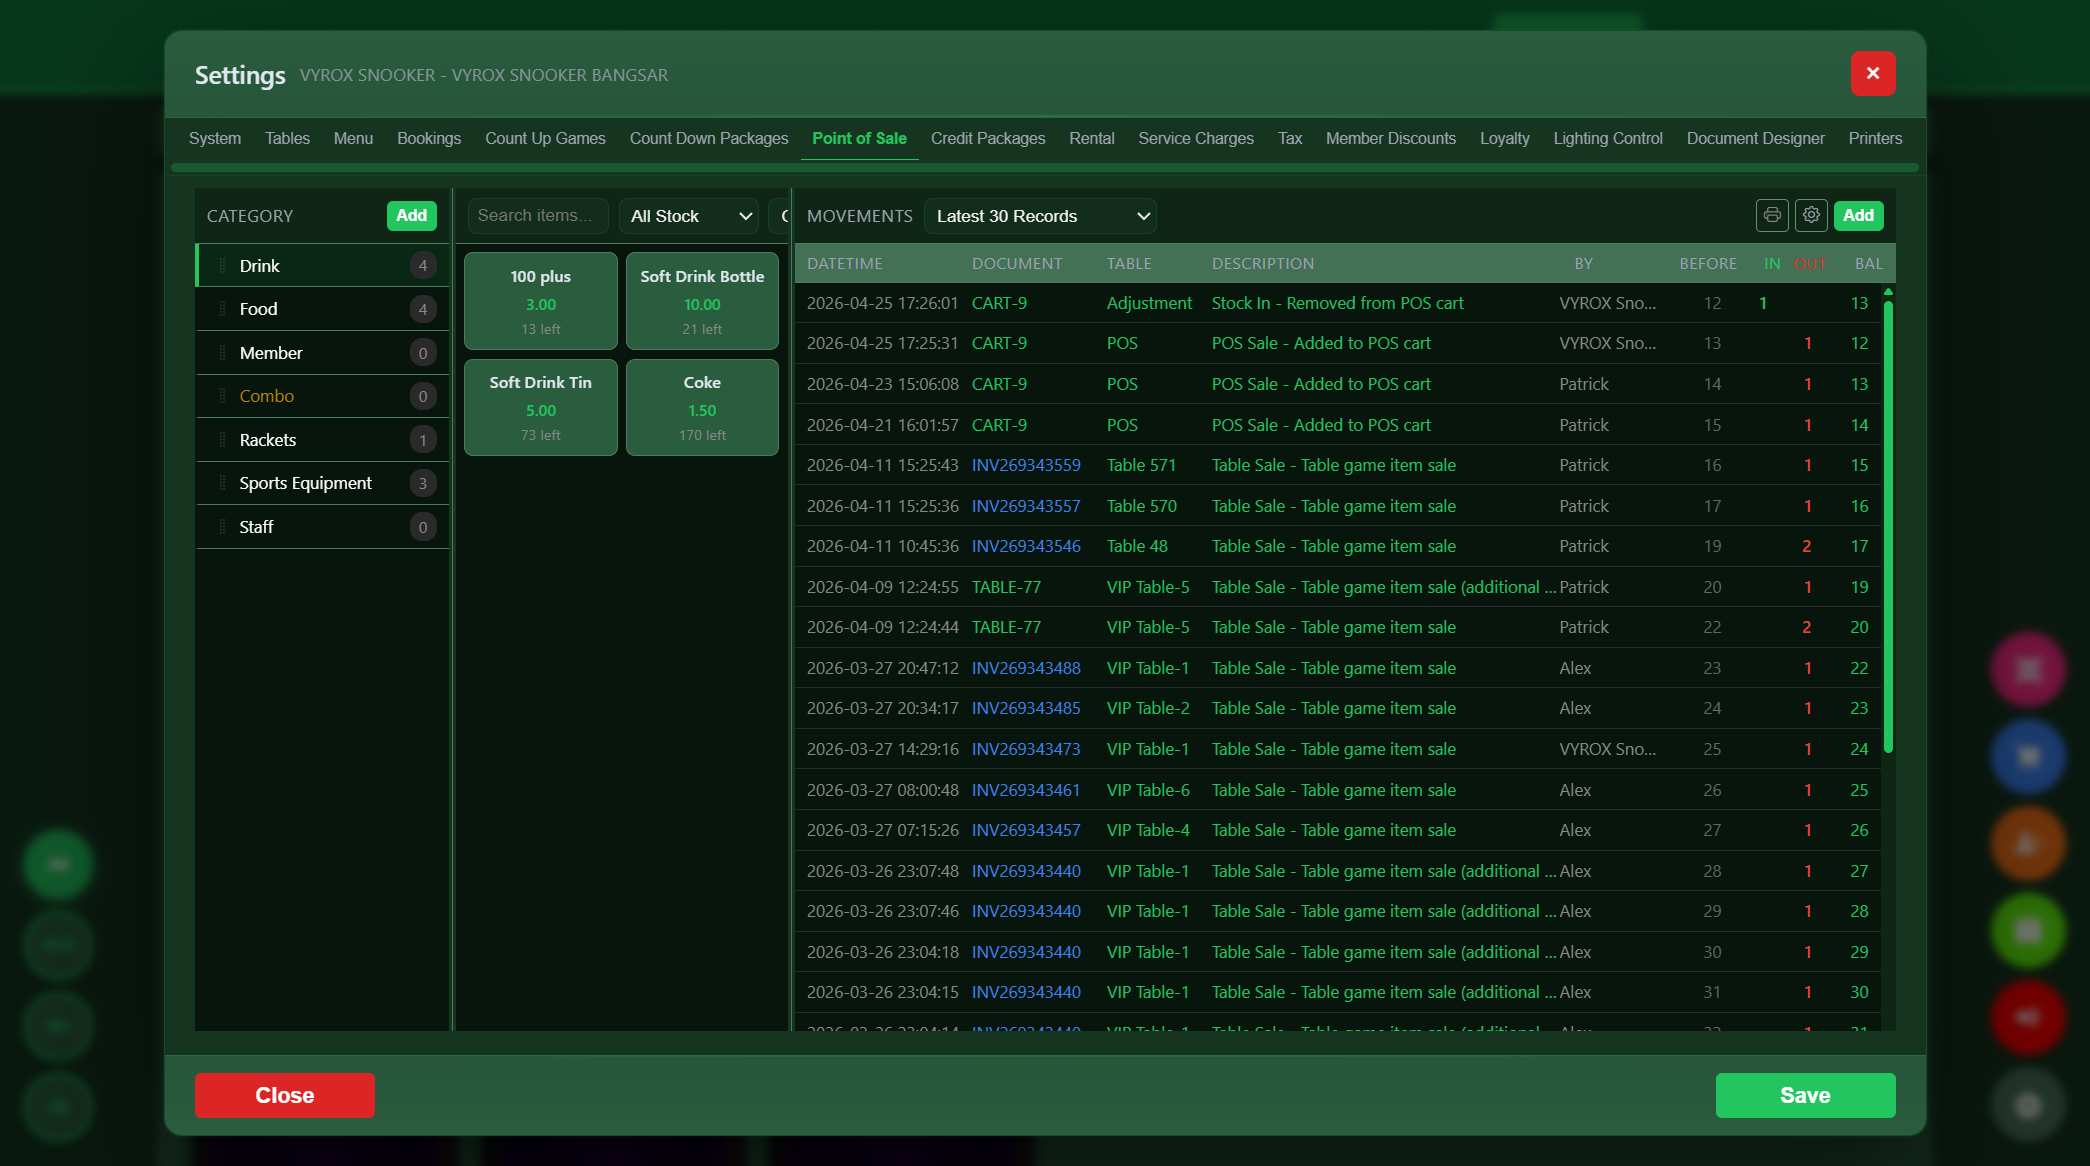The height and width of the screenshot is (1166, 2090).
Task: Switch to the Loyalty tab
Action: click(1505, 138)
